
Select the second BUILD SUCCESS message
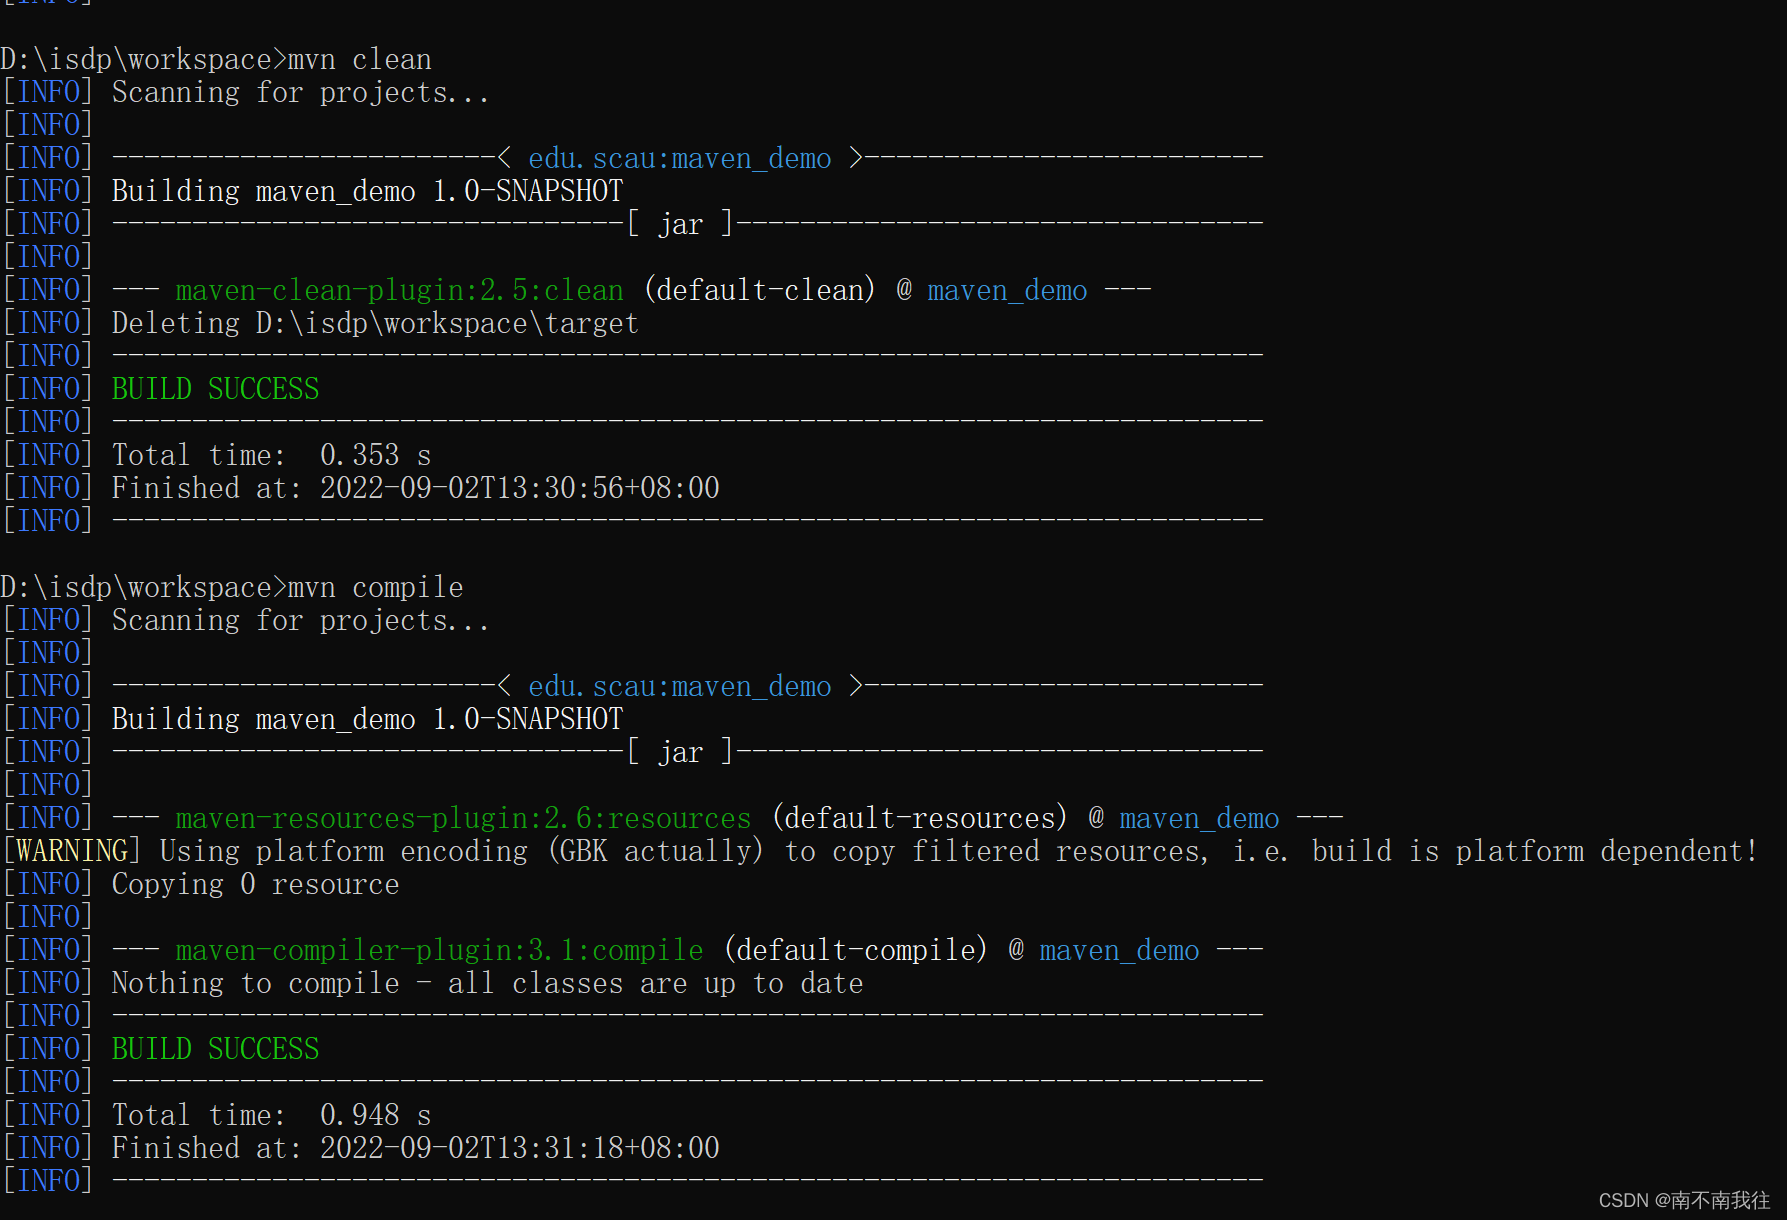click(x=215, y=1048)
